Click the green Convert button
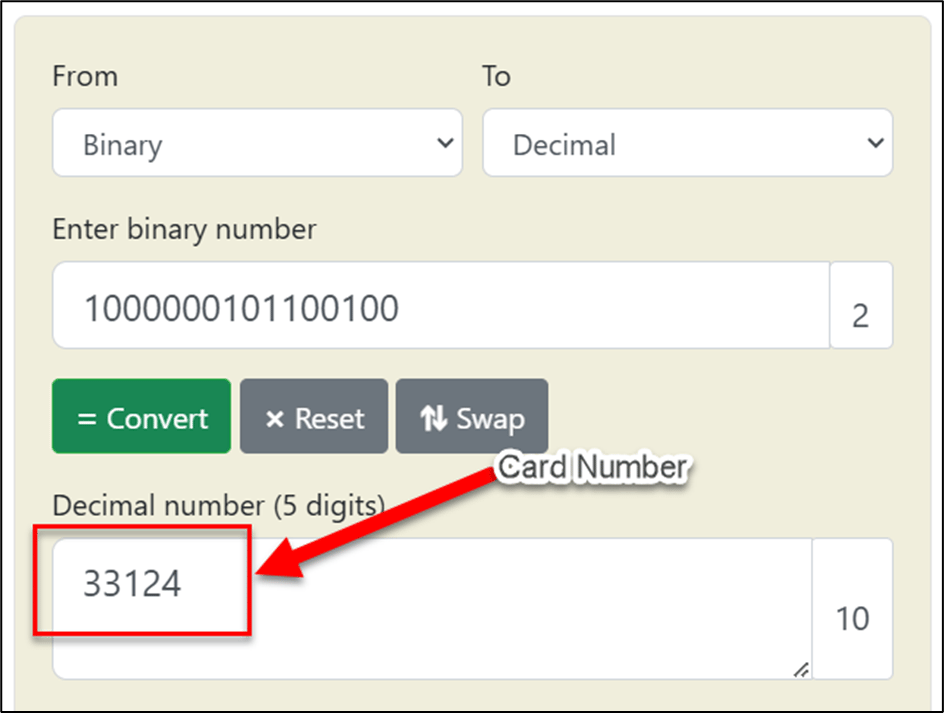The height and width of the screenshot is (713, 944). pos(141,416)
